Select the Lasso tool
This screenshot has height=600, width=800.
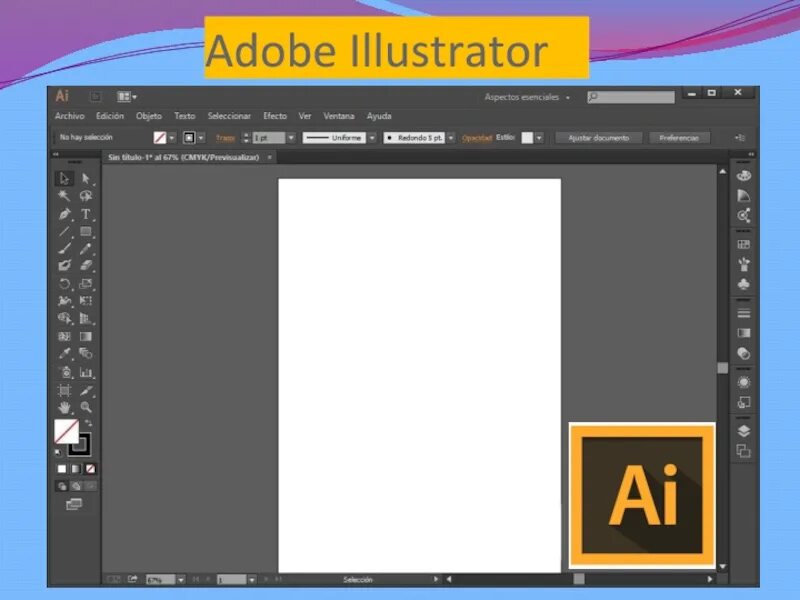click(86, 196)
